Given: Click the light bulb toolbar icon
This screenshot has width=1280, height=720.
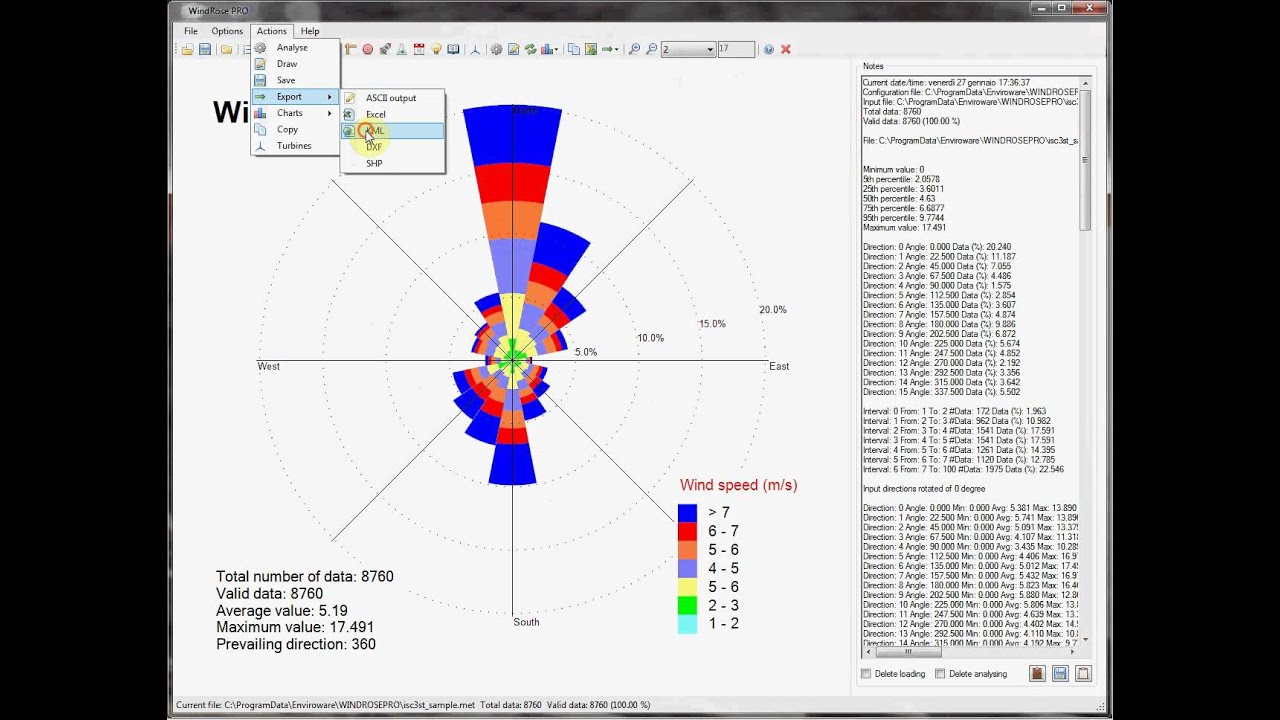Looking at the screenshot, I should [x=436, y=49].
